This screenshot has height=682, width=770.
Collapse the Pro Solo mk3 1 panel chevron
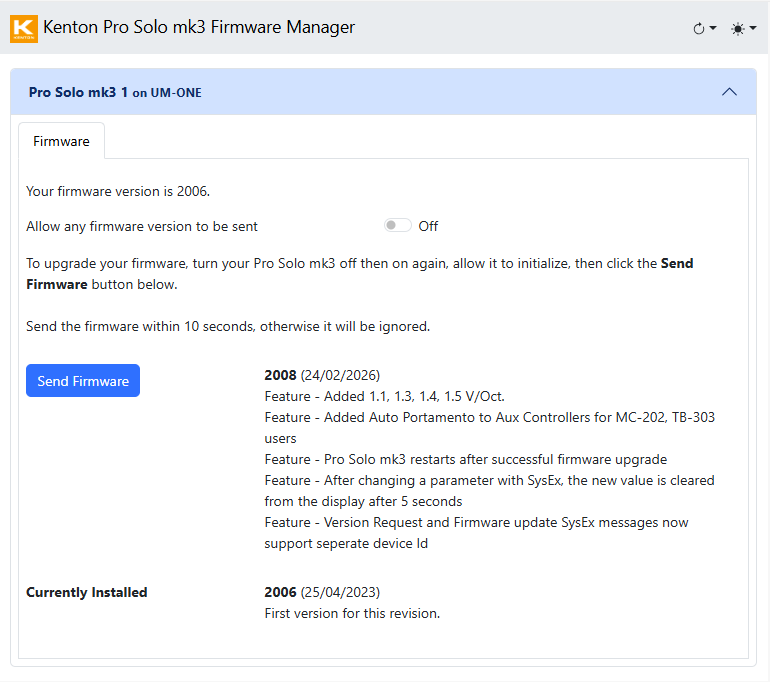click(x=729, y=92)
